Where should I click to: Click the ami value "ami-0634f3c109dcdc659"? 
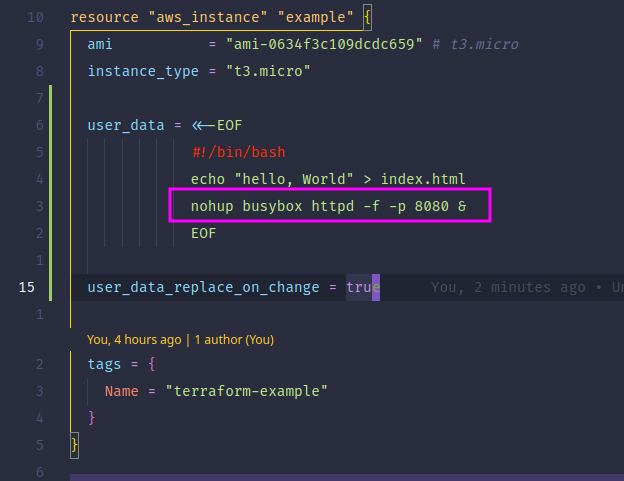pyautogui.click(x=324, y=44)
